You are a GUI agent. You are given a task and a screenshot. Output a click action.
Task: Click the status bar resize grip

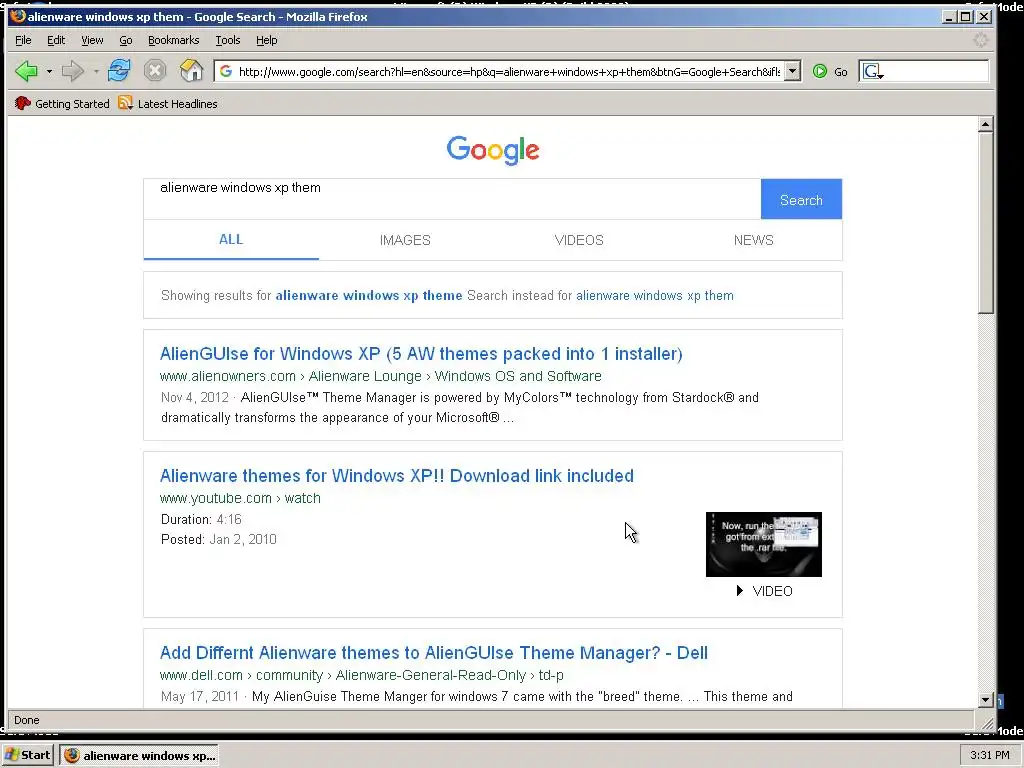coord(987,722)
